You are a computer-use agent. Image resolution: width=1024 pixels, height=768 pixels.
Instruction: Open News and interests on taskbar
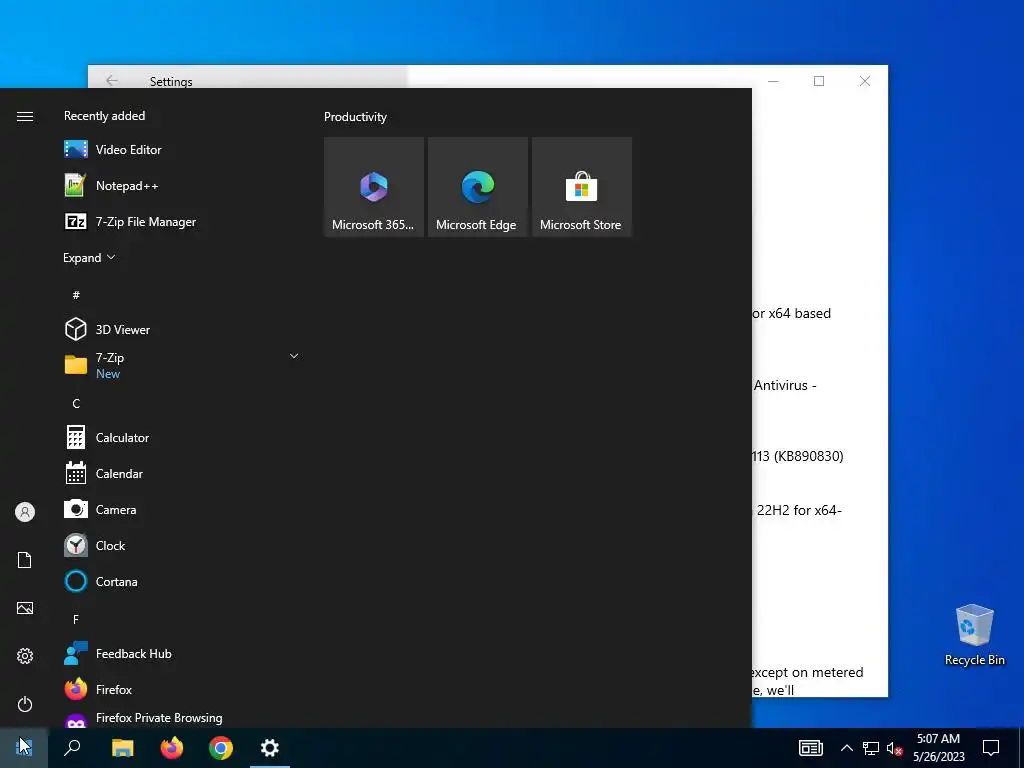(x=810, y=748)
